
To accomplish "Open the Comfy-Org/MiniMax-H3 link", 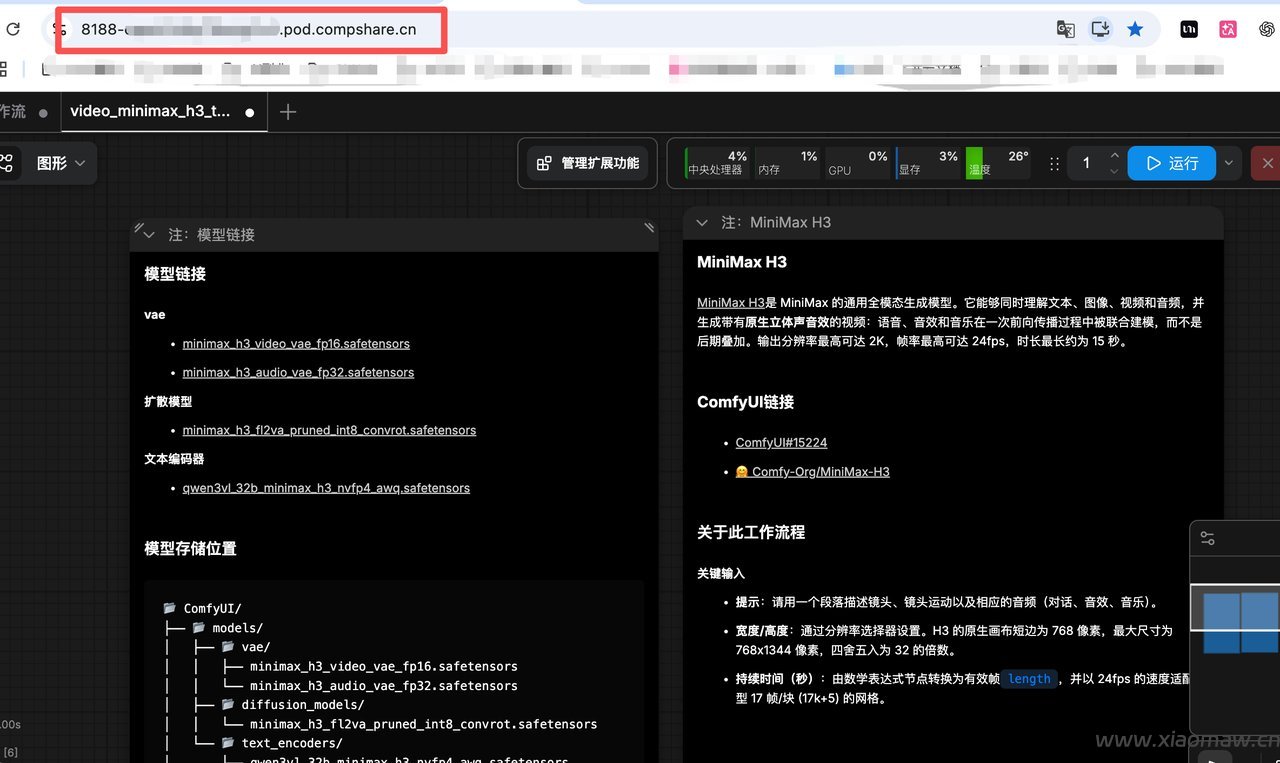I will coord(812,471).
